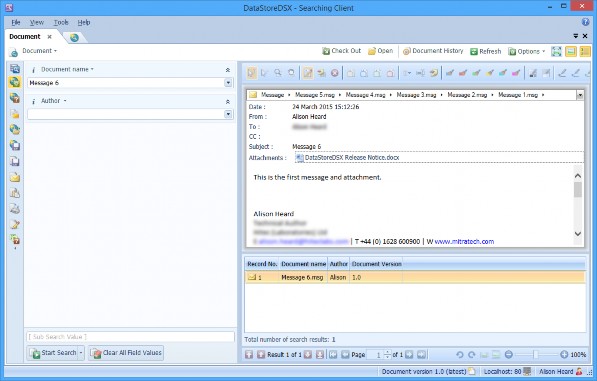This screenshot has width=597, height=381.
Task: Toggle the vertical split layout button
Action: coord(585,51)
